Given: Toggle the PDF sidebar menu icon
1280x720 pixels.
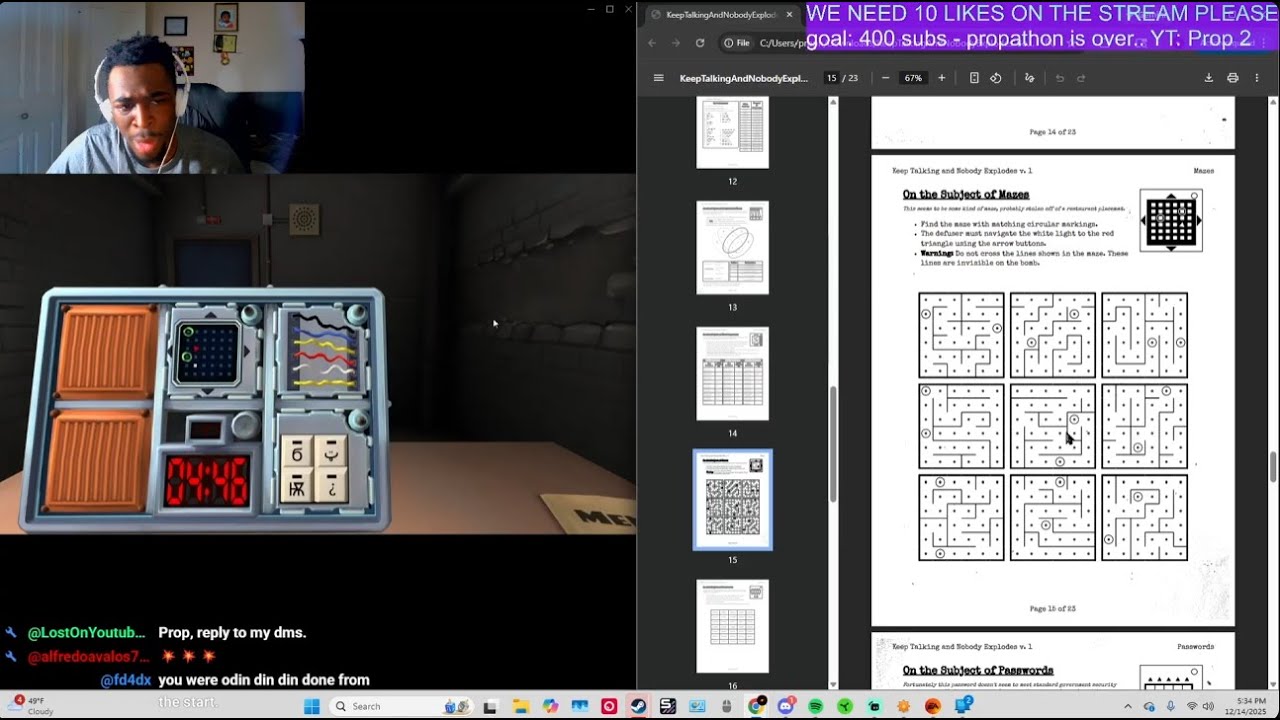Looking at the screenshot, I should [658, 78].
